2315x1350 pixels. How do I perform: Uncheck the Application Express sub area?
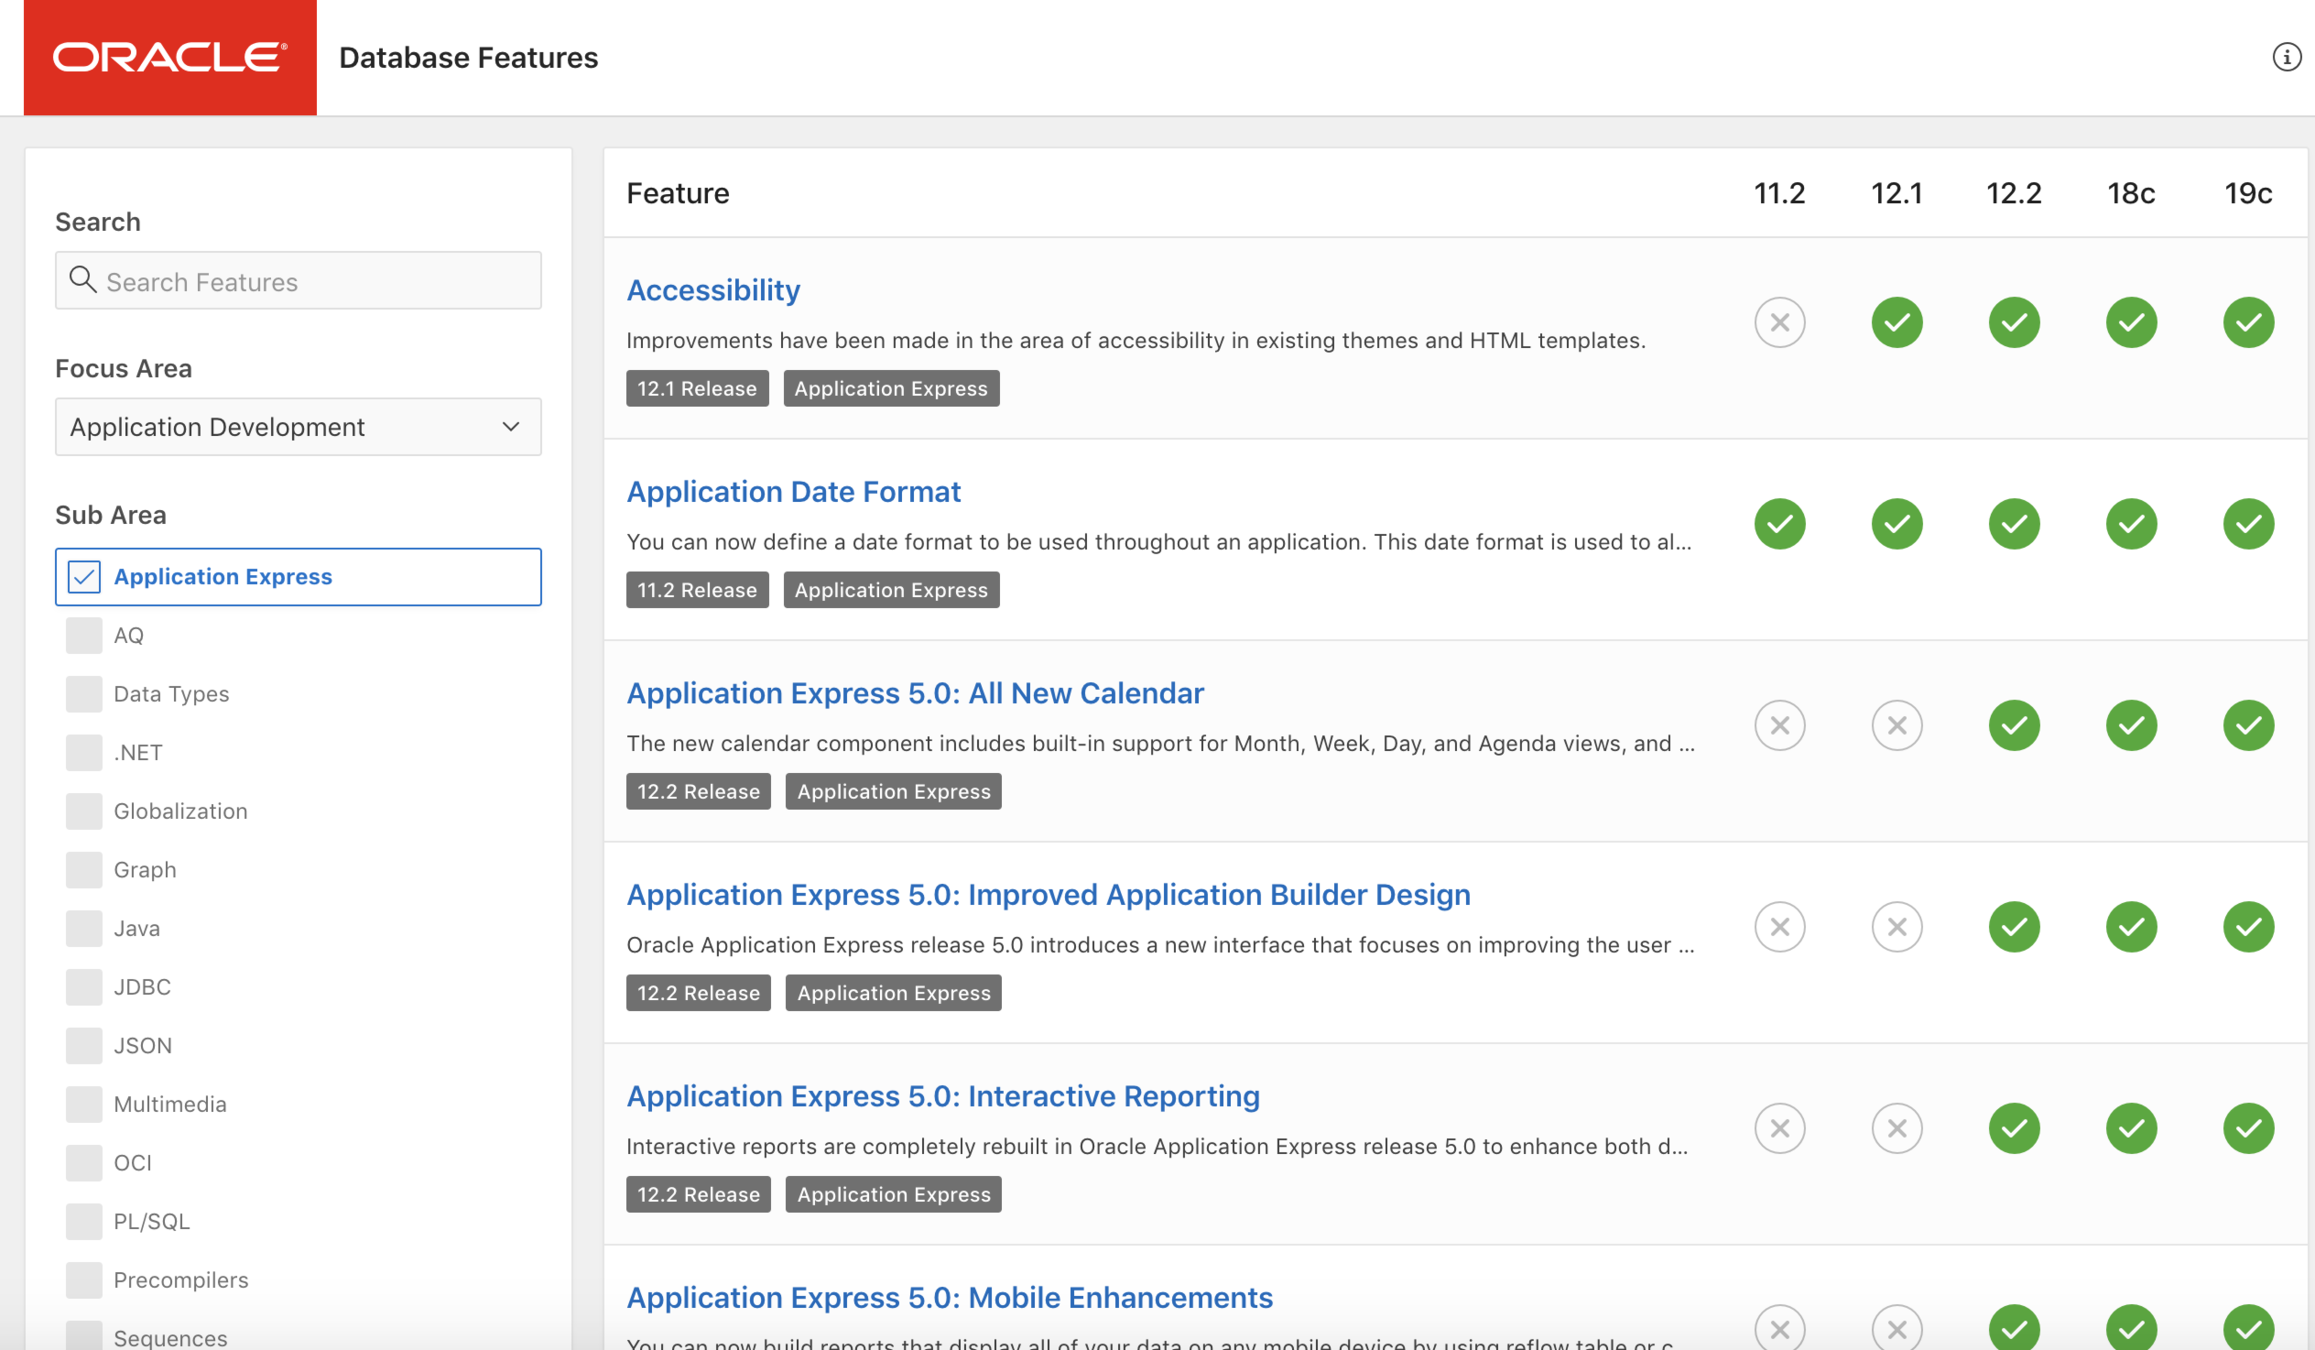point(84,577)
